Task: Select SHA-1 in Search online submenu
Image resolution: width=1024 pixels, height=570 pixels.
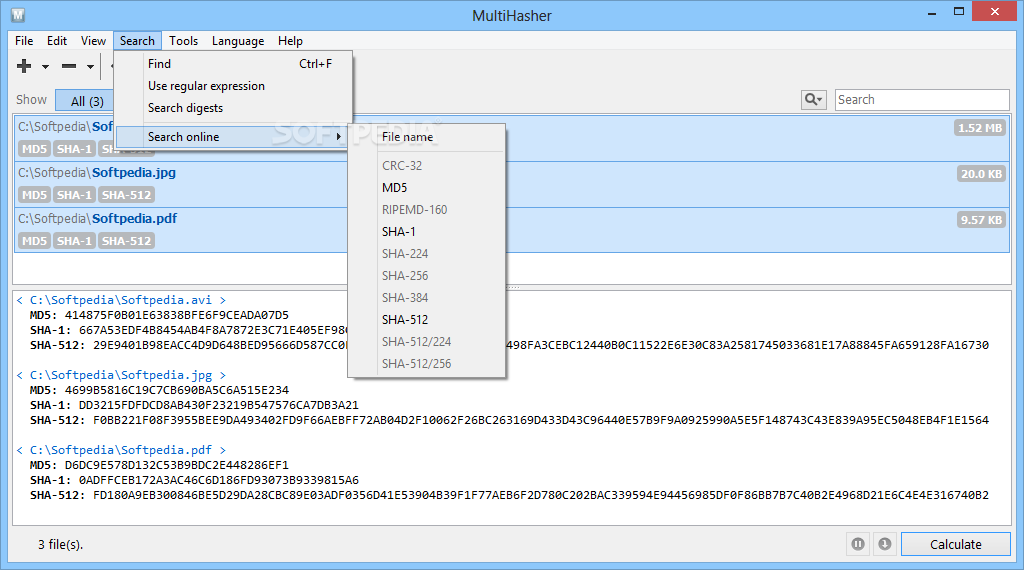Action: click(426, 232)
